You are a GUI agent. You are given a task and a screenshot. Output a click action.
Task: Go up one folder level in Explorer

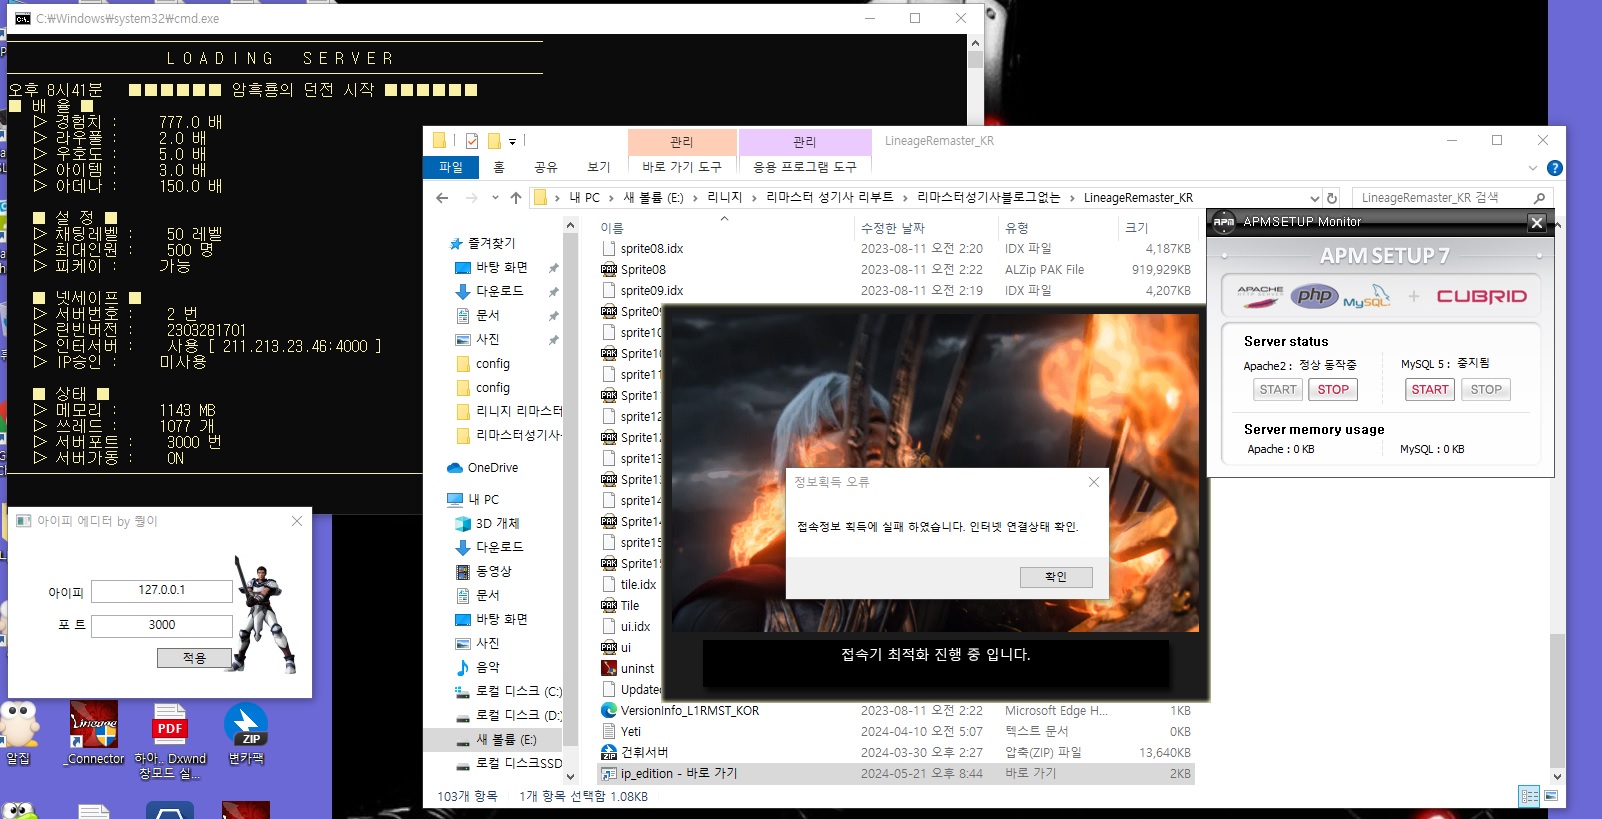[516, 198]
